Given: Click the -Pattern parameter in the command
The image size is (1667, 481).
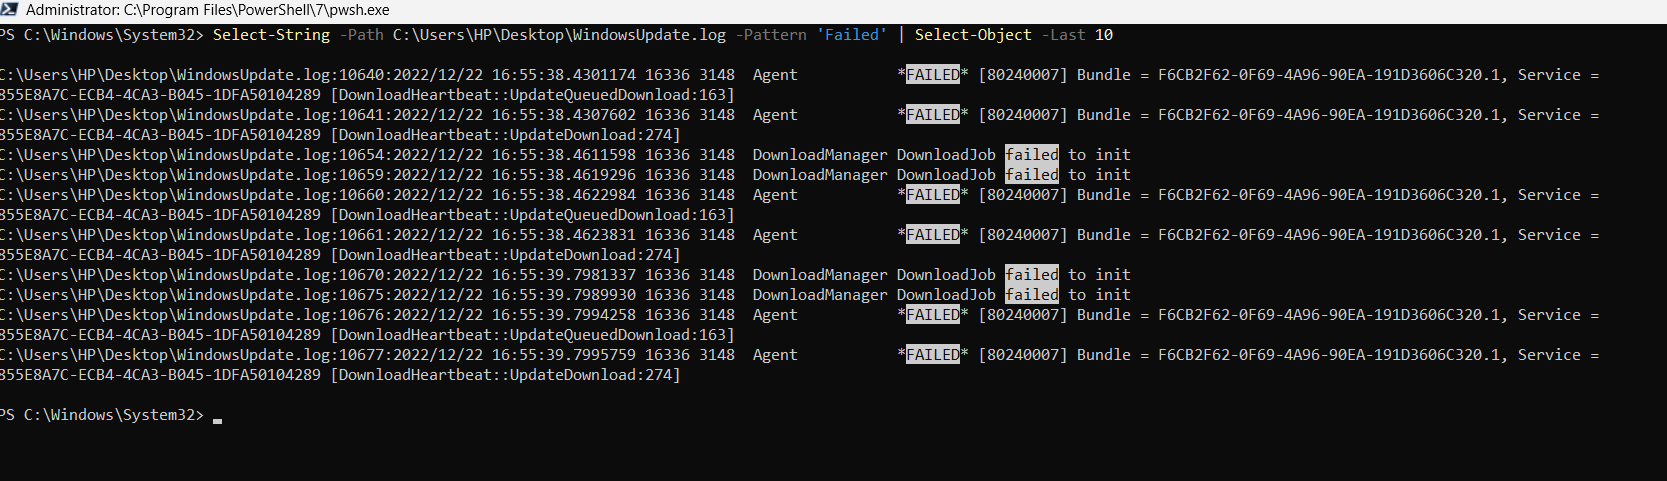Looking at the screenshot, I should point(771,35).
